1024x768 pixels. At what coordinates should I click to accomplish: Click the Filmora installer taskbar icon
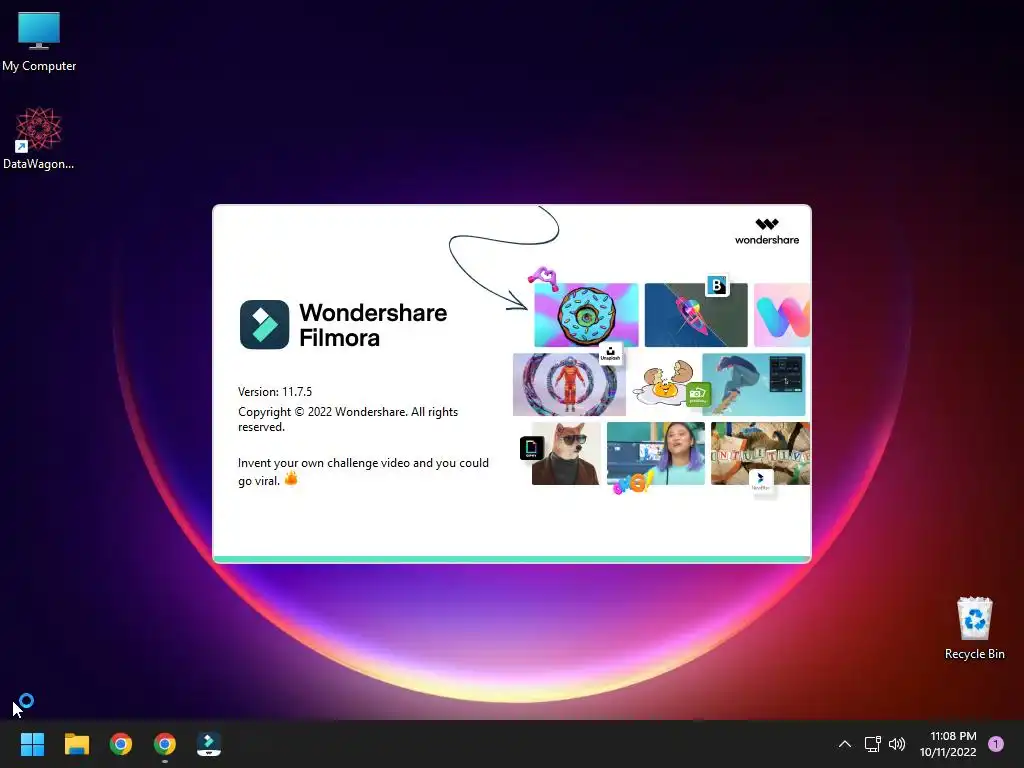pos(209,744)
